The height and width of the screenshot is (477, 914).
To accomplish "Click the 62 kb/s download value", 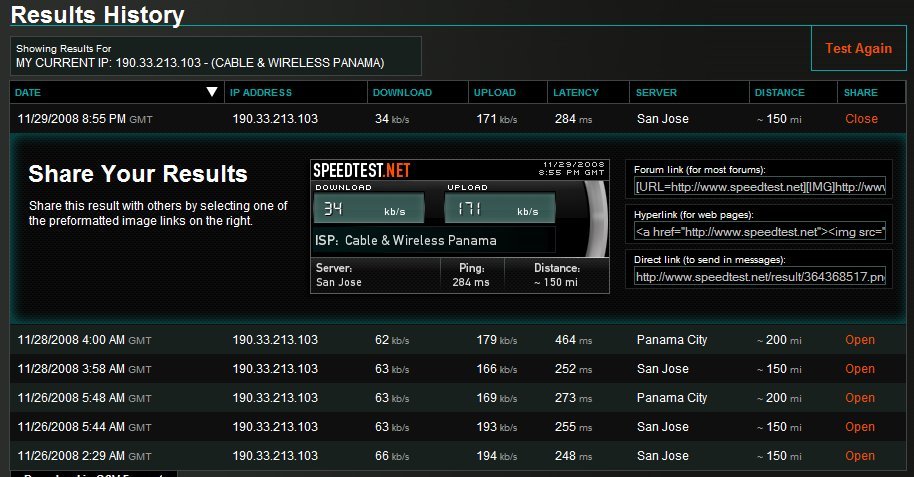I will [x=392, y=339].
